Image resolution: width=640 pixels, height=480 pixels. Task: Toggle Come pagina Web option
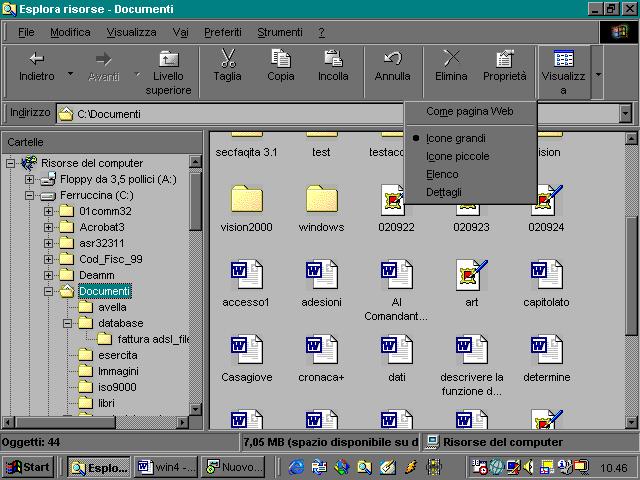470,111
